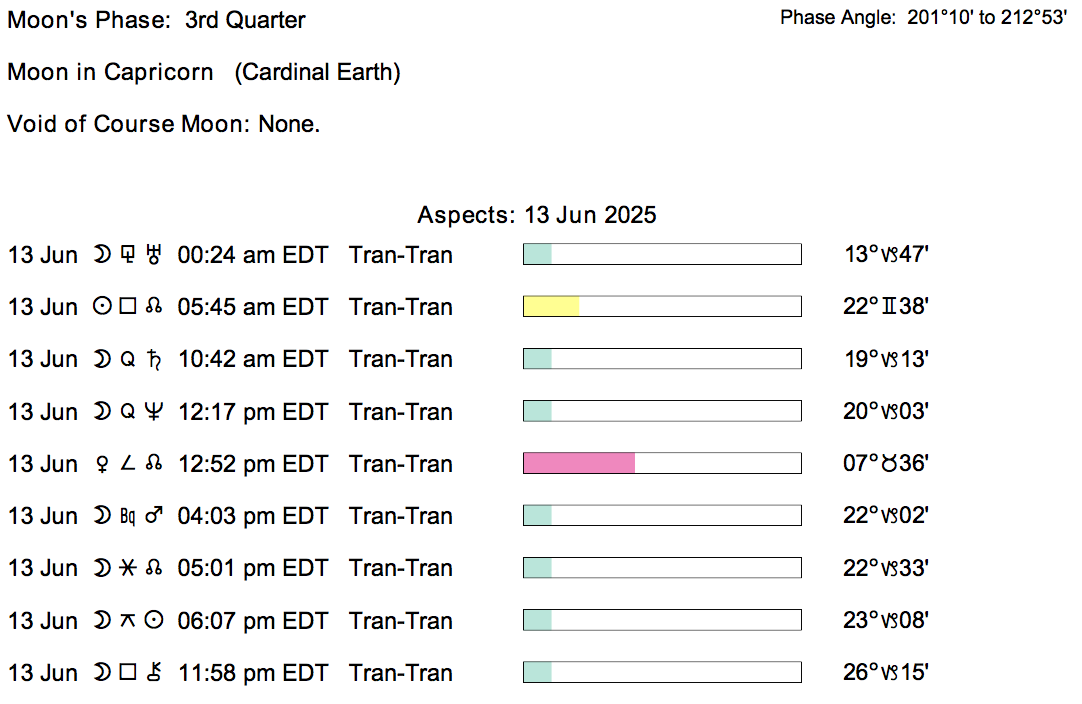The width and height of the screenshot is (1082, 704).
Task: Click the Phase Angle reading at top right
Action: click(x=923, y=18)
